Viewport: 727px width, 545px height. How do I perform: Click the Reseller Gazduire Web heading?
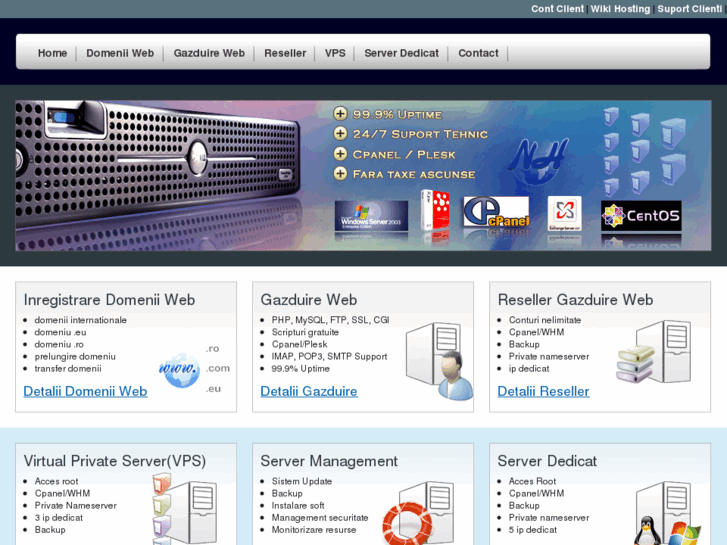(x=575, y=300)
